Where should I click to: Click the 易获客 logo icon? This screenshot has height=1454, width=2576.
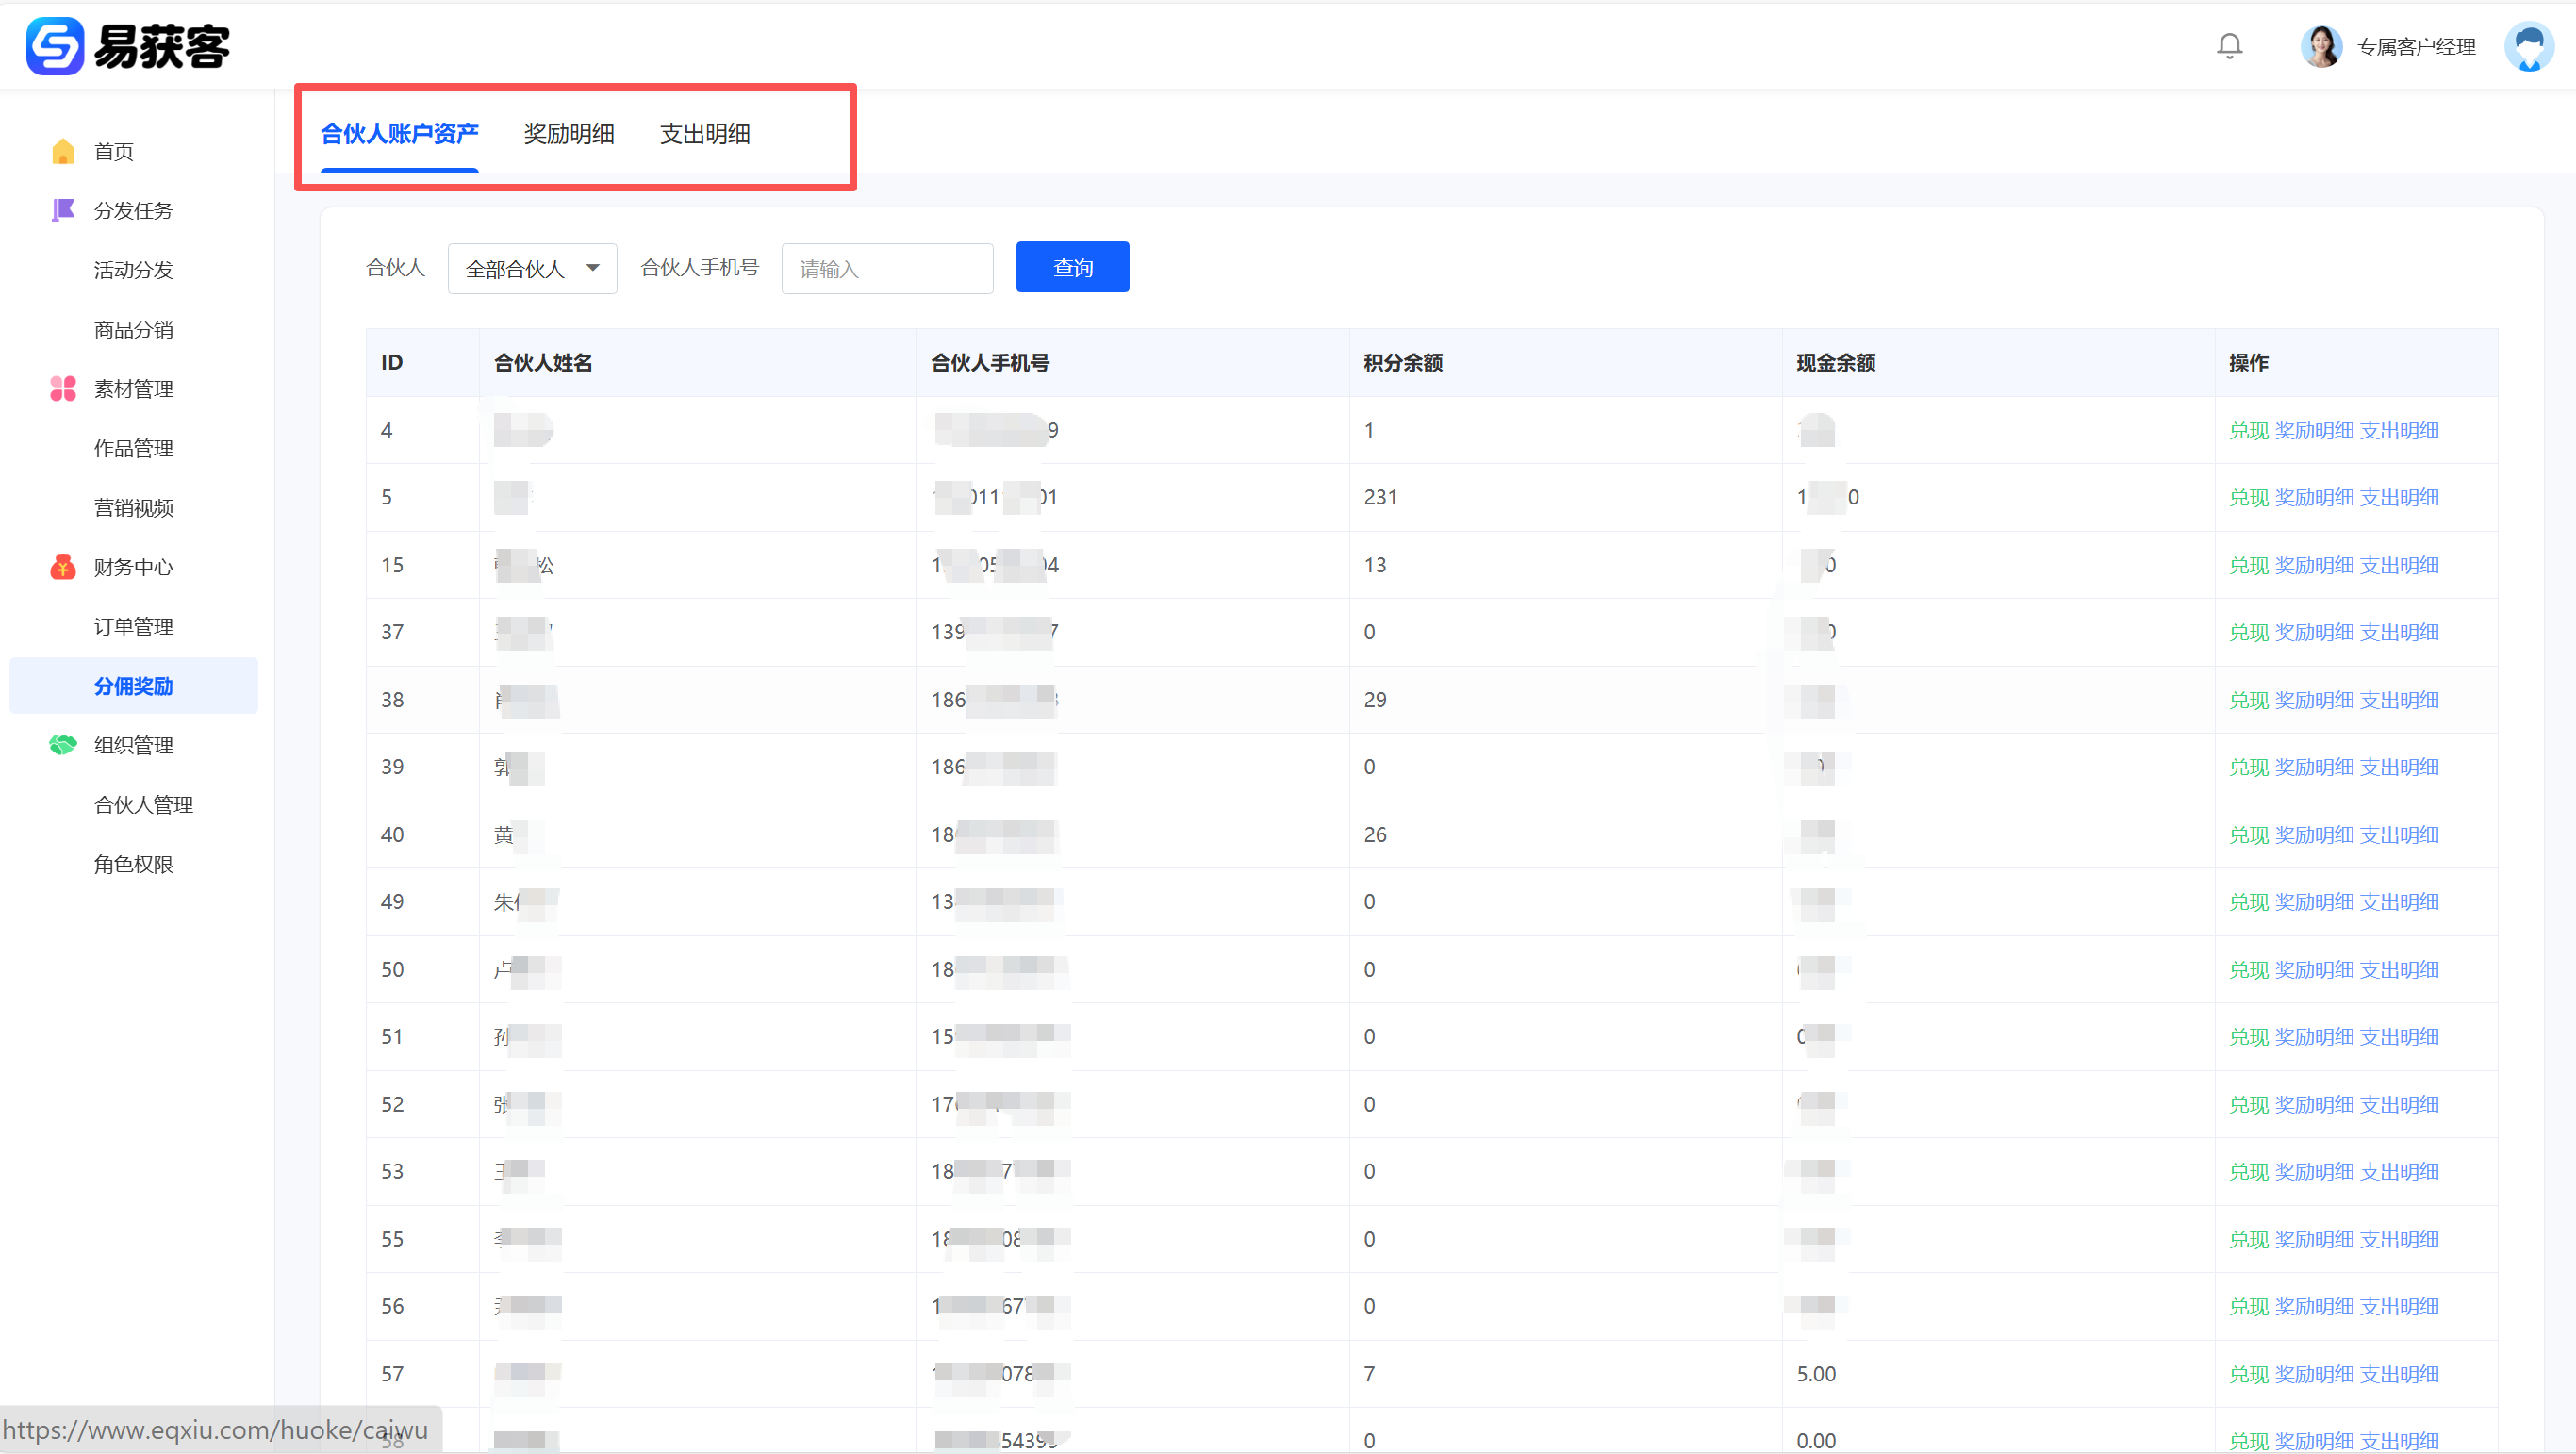pos(55,46)
